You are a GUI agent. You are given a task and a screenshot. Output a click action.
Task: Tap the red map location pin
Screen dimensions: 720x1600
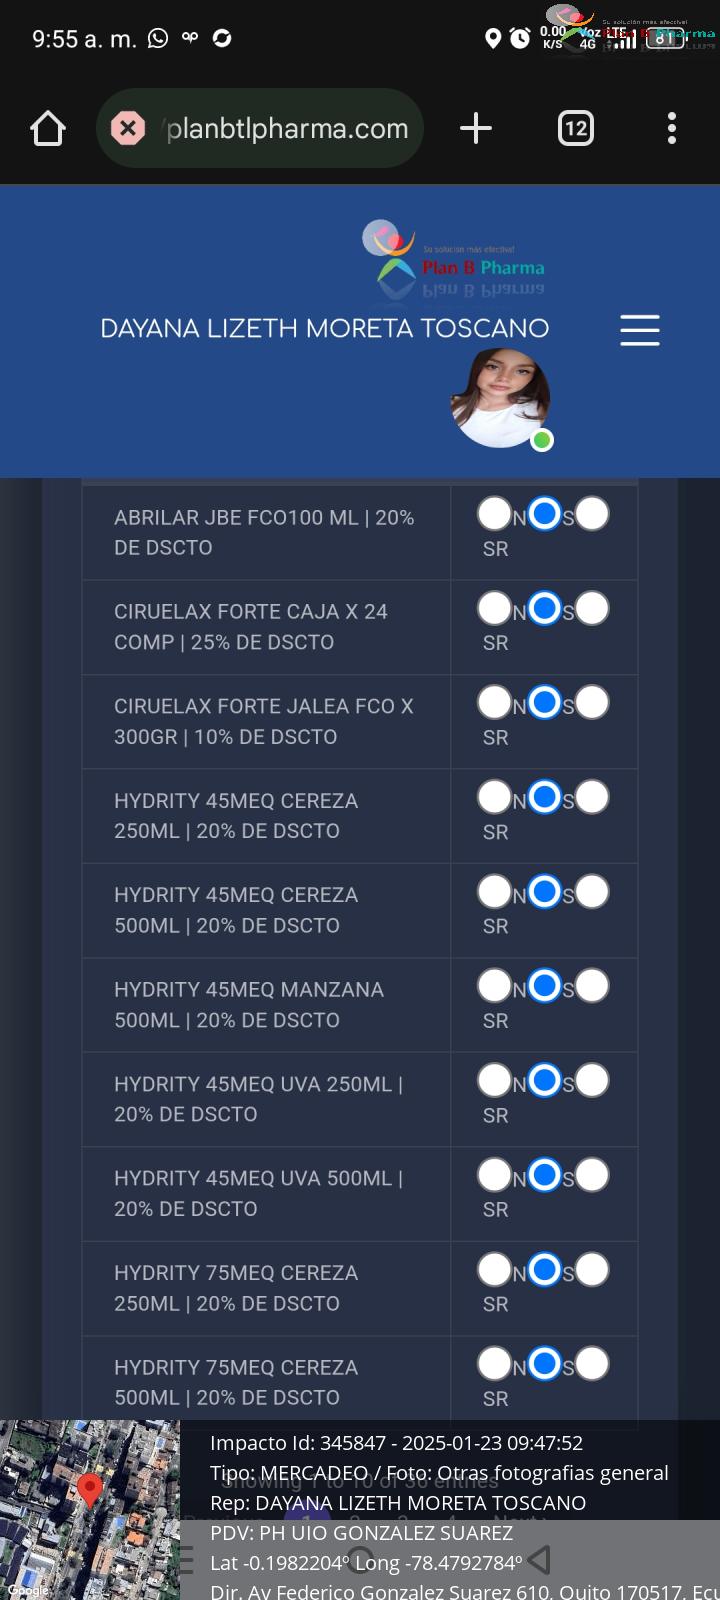90,1490
